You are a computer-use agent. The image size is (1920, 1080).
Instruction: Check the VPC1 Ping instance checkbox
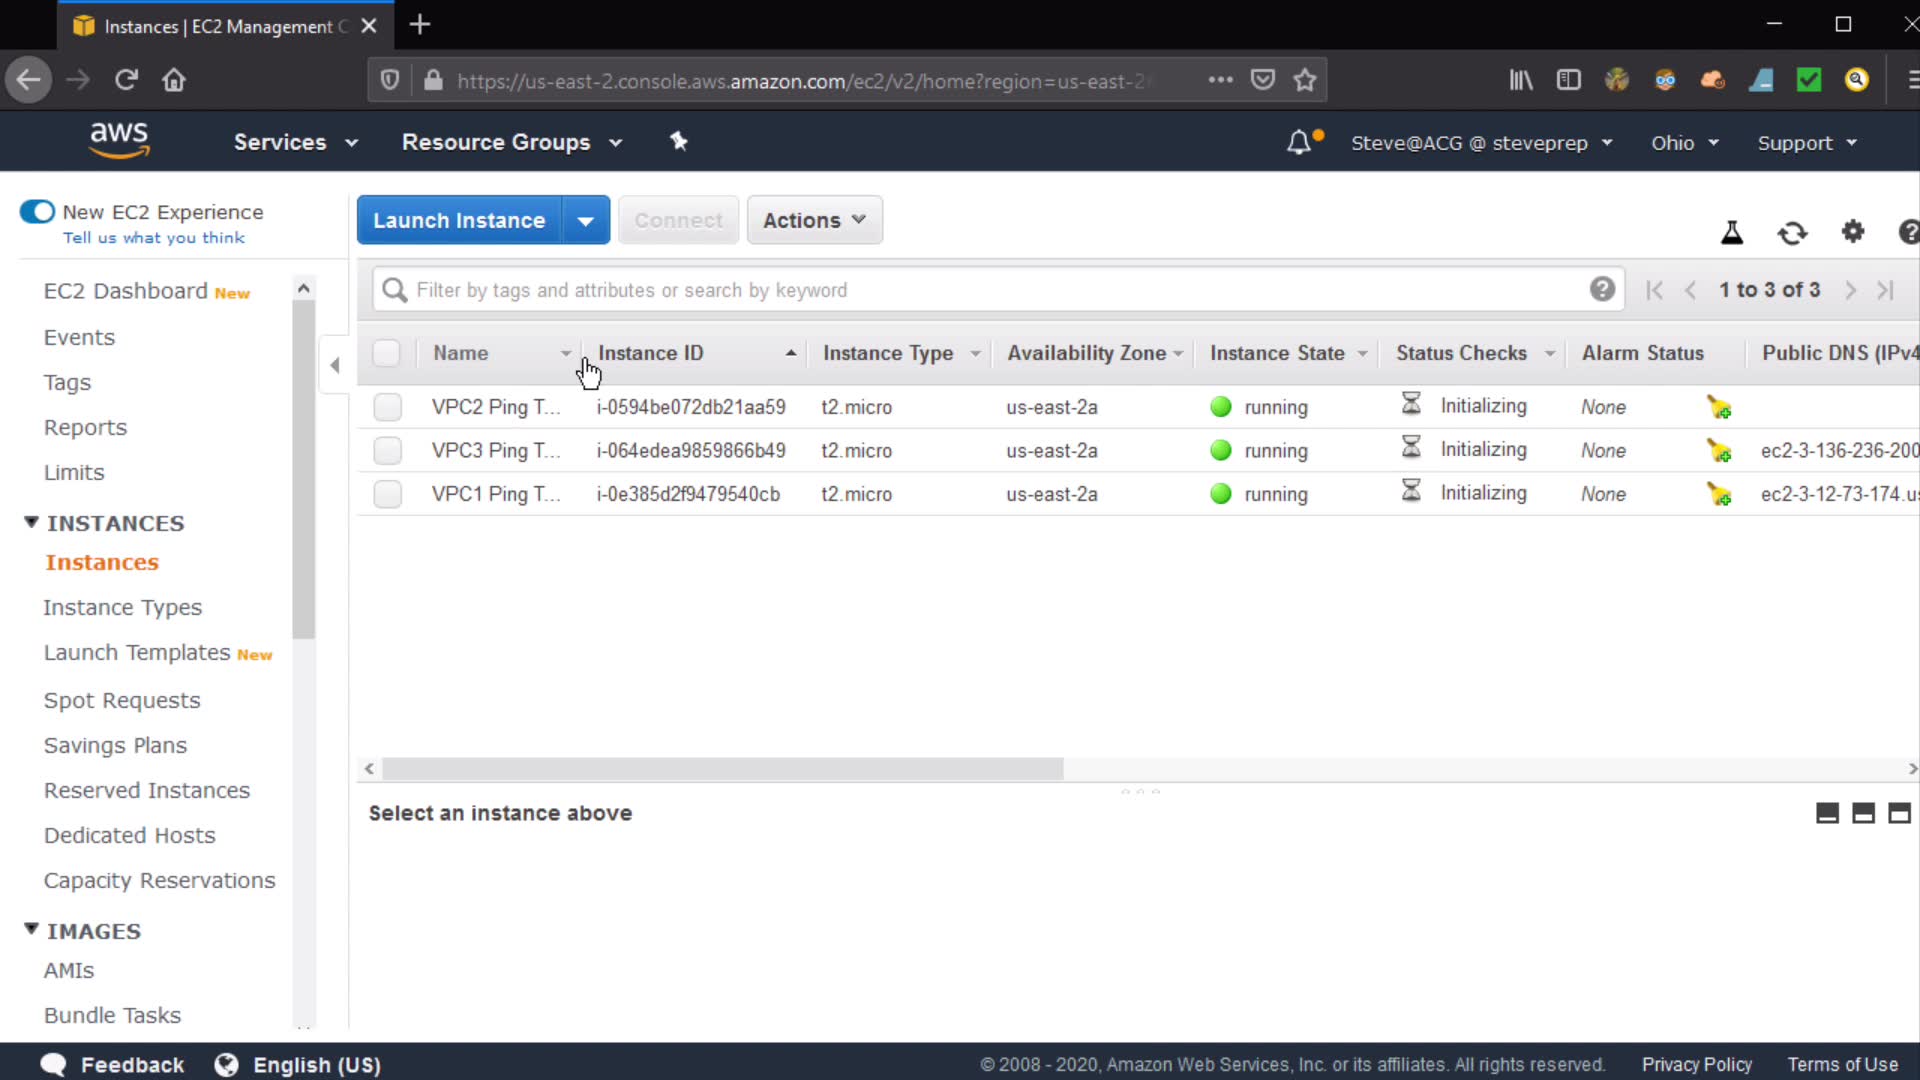387,494
